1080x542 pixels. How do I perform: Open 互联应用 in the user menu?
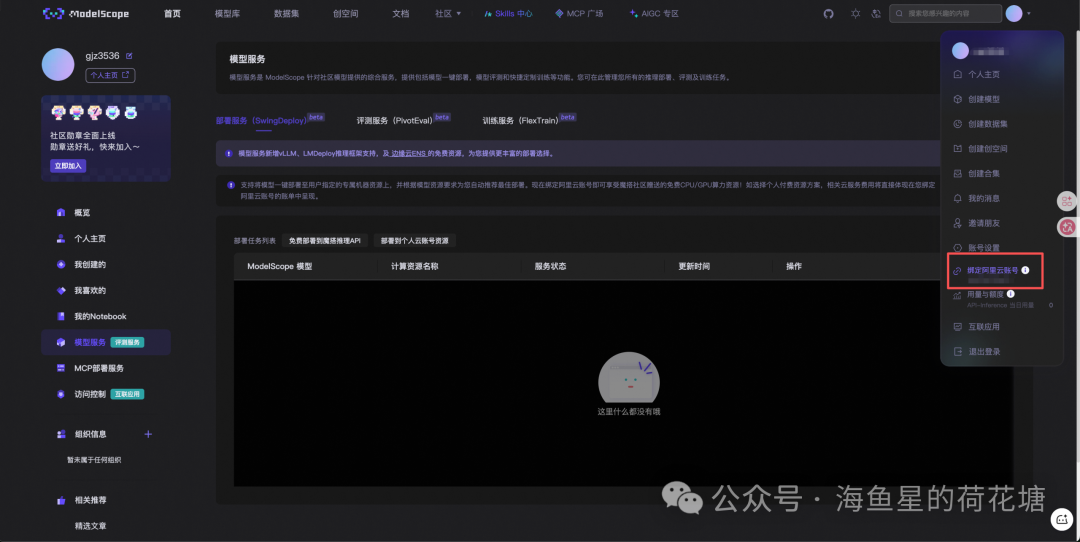pyautogui.click(x=984, y=326)
